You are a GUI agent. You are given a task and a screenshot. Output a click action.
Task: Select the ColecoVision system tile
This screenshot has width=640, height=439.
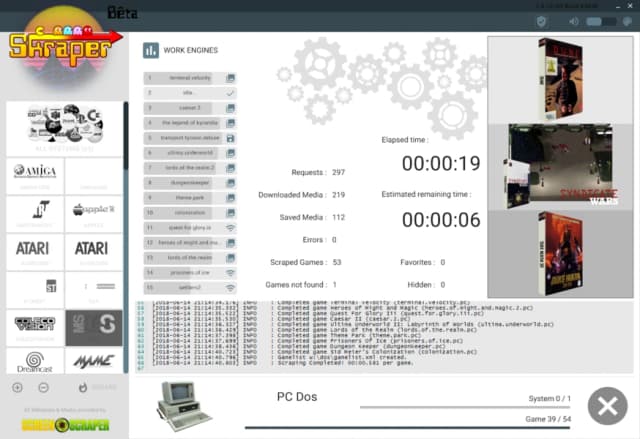(x=35, y=327)
